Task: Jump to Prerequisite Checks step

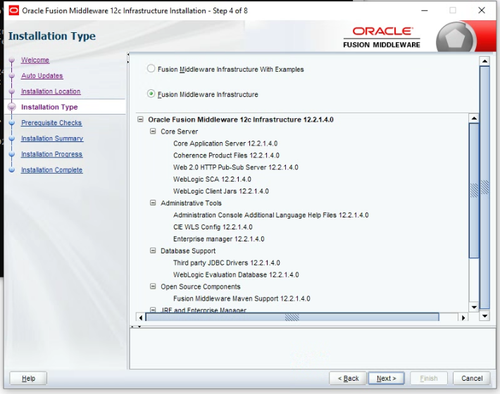Action: [x=51, y=123]
